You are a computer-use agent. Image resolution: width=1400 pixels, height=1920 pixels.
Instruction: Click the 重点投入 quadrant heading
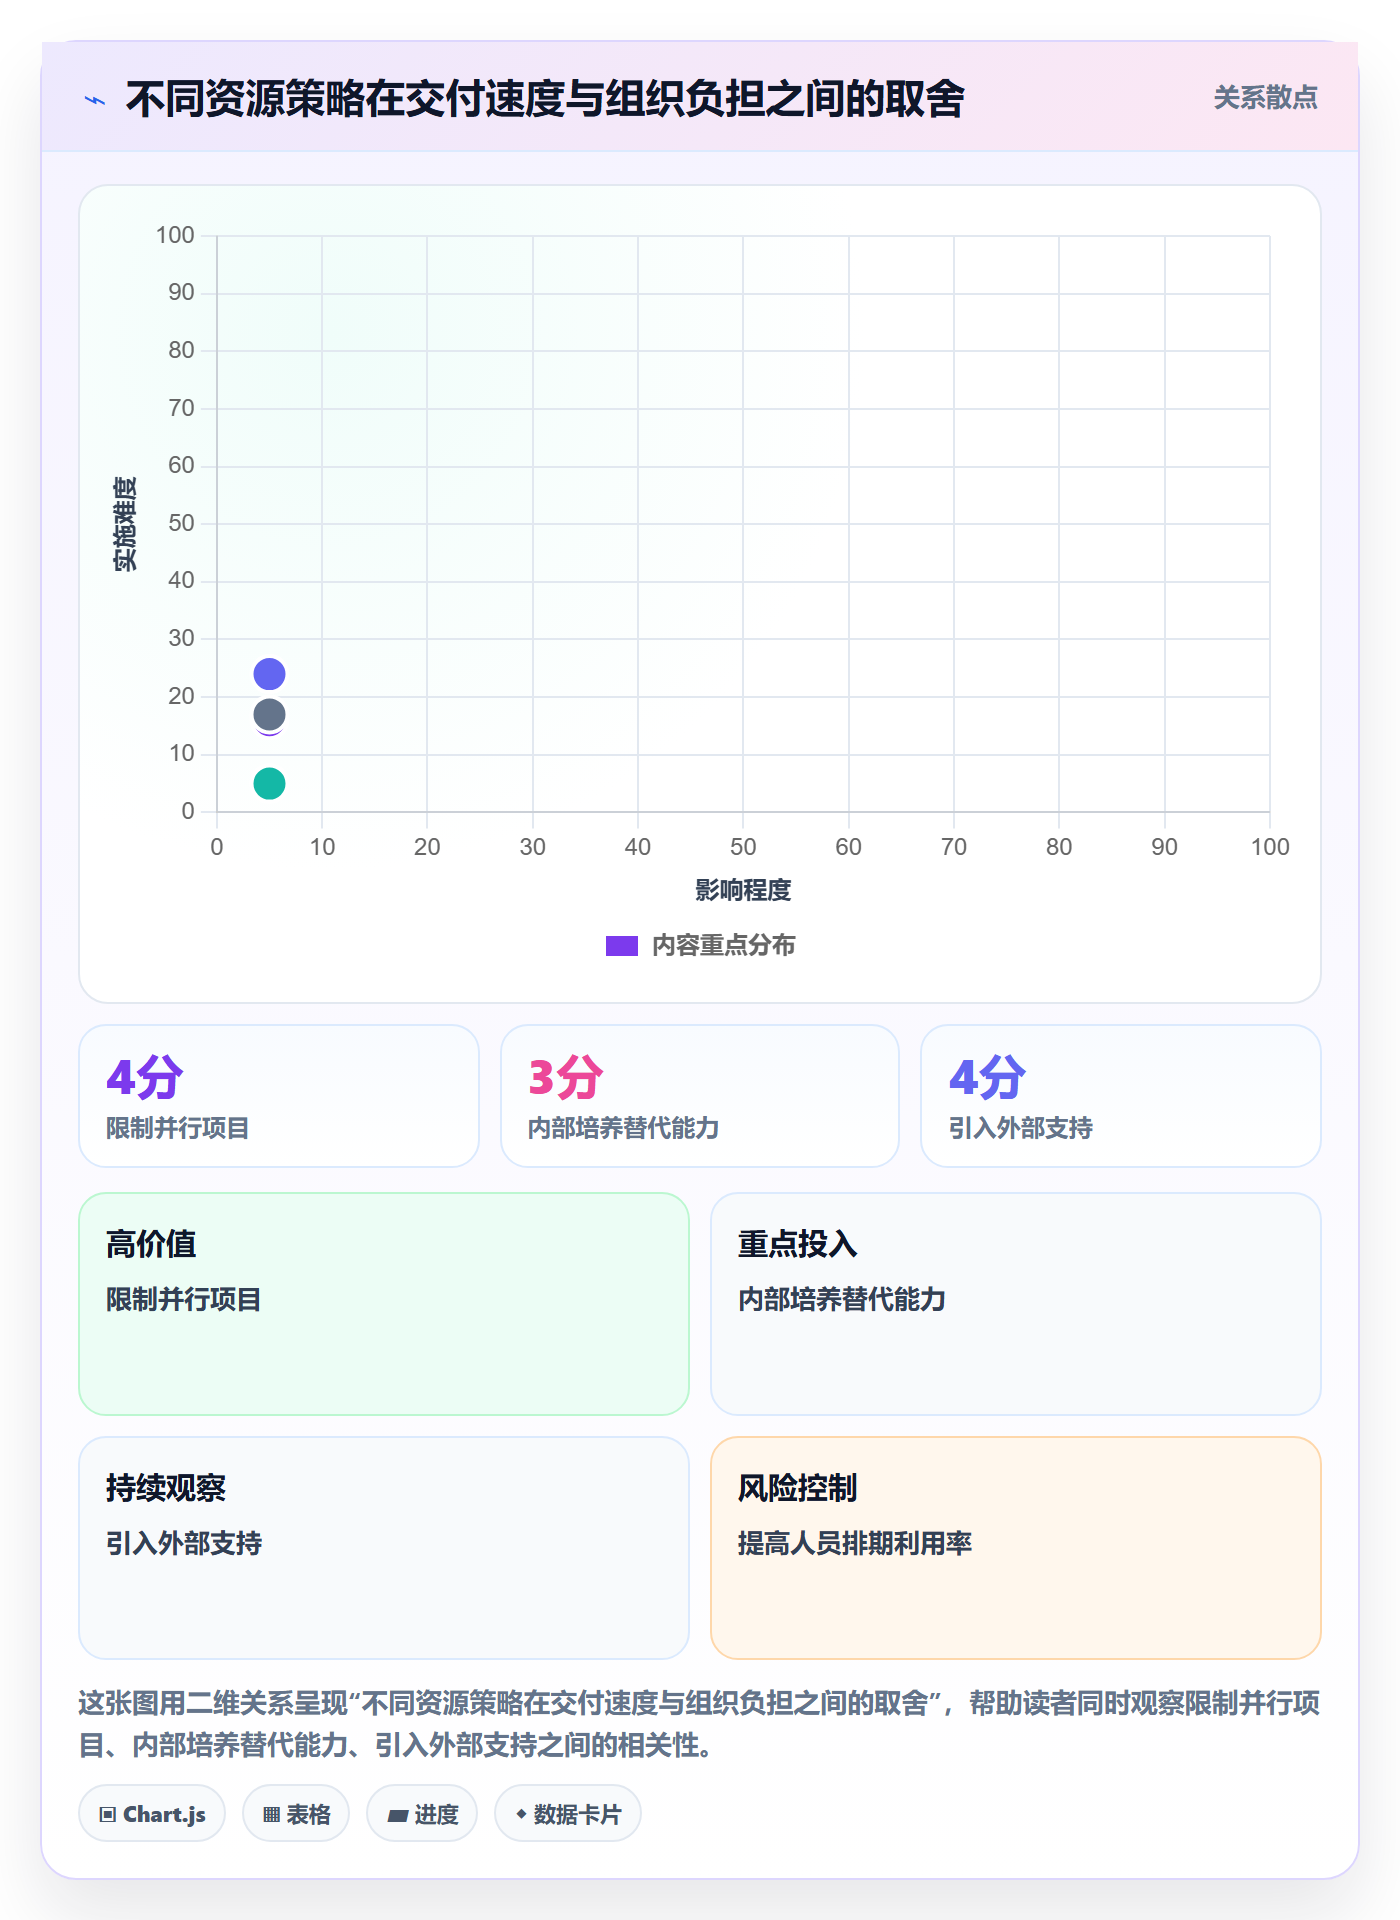coord(798,1244)
